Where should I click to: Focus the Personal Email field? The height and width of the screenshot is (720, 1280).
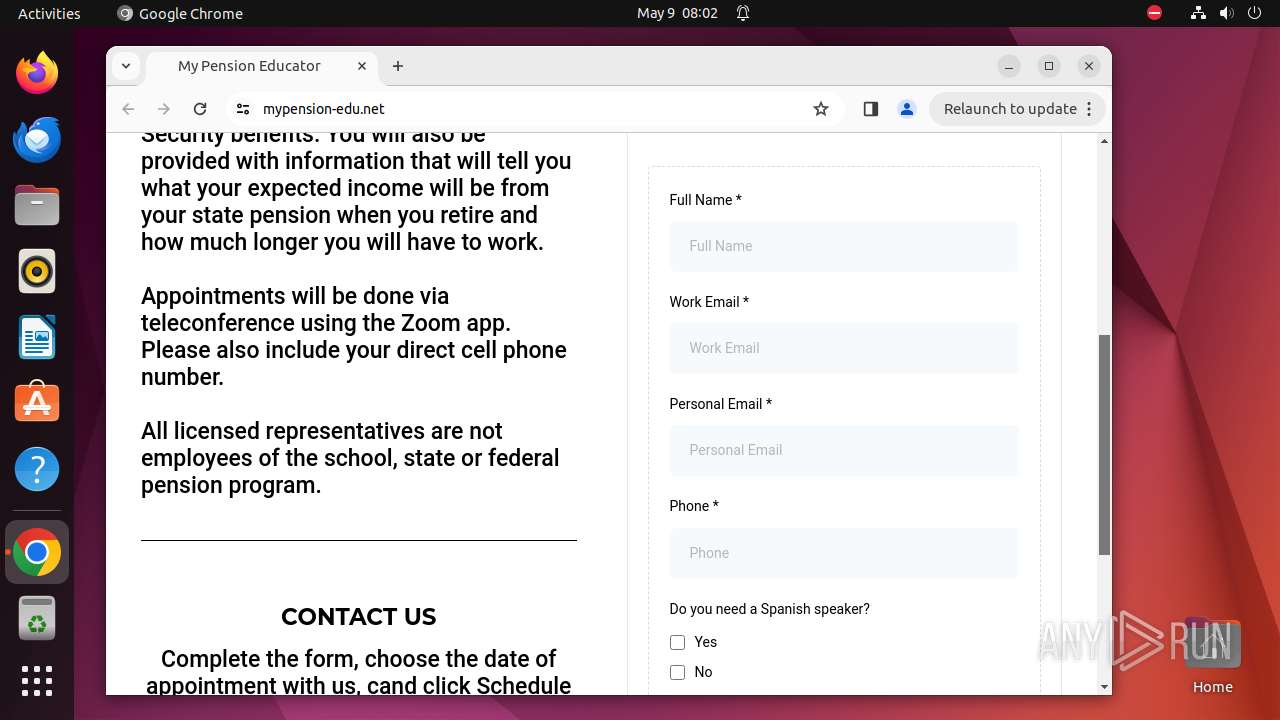[844, 450]
